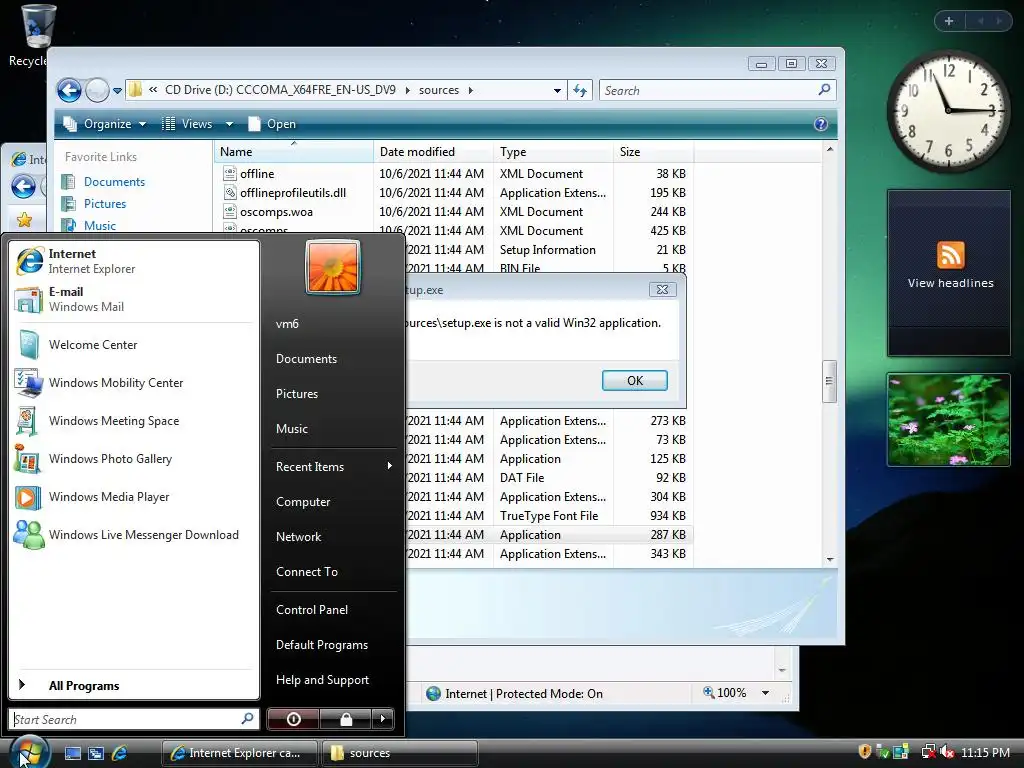This screenshot has height=768, width=1024.
Task: Open Pictures favorite link in Explorer
Action: coord(104,204)
